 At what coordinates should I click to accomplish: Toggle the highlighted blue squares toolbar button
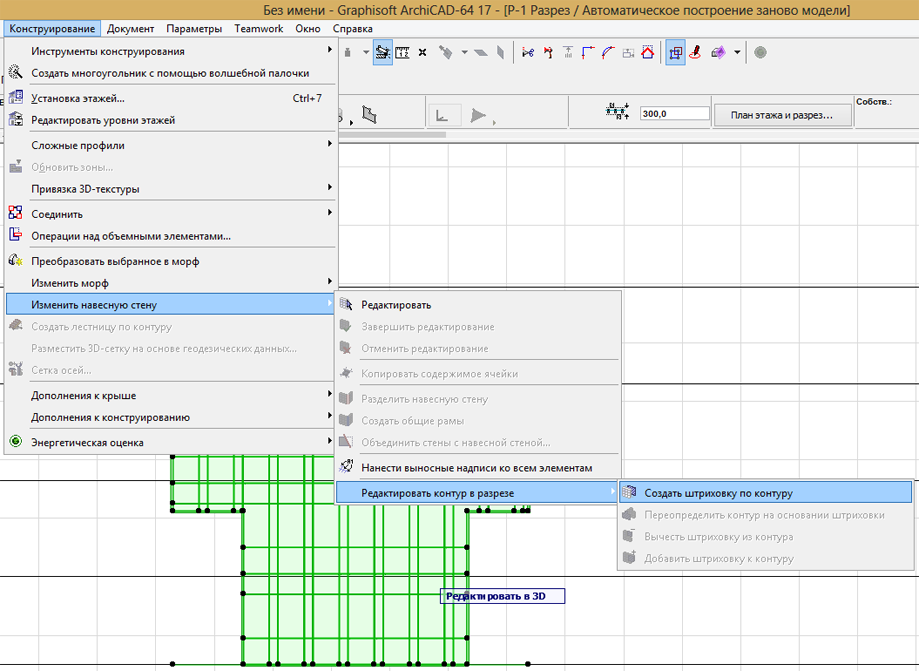(x=675, y=52)
